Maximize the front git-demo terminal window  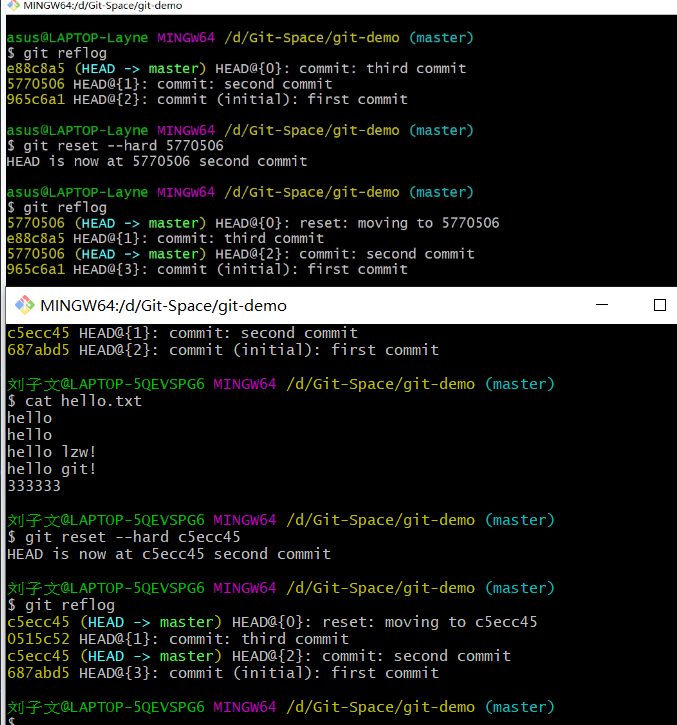(659, 305)
